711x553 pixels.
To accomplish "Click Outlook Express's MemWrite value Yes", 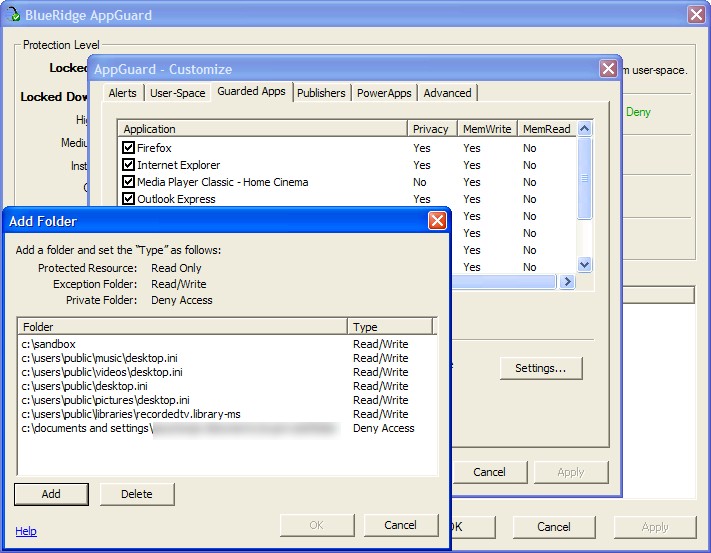I will pos(472,199).
